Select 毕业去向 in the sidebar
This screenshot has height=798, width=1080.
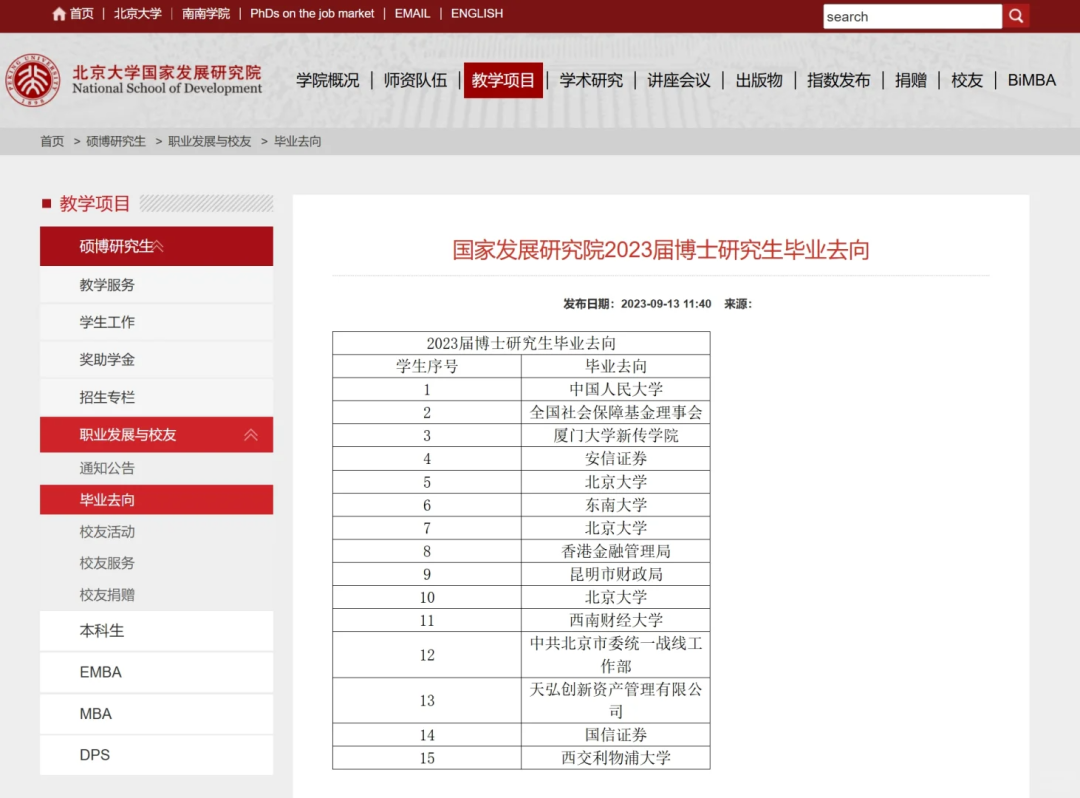(156, 500)
